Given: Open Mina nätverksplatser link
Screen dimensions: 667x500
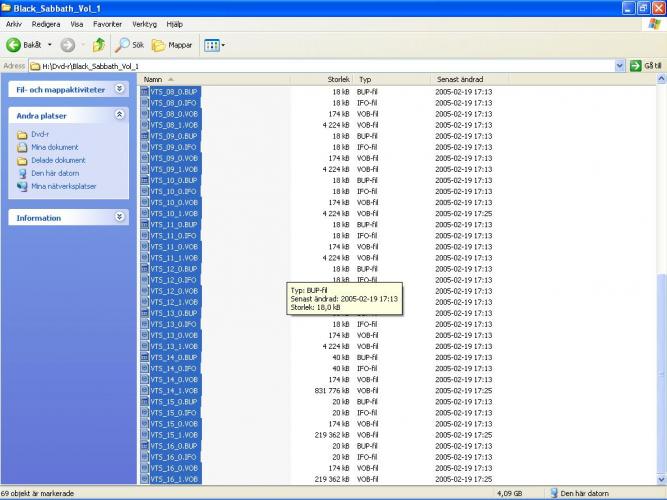Looking at the screenshot, I should tap(63, 186).
